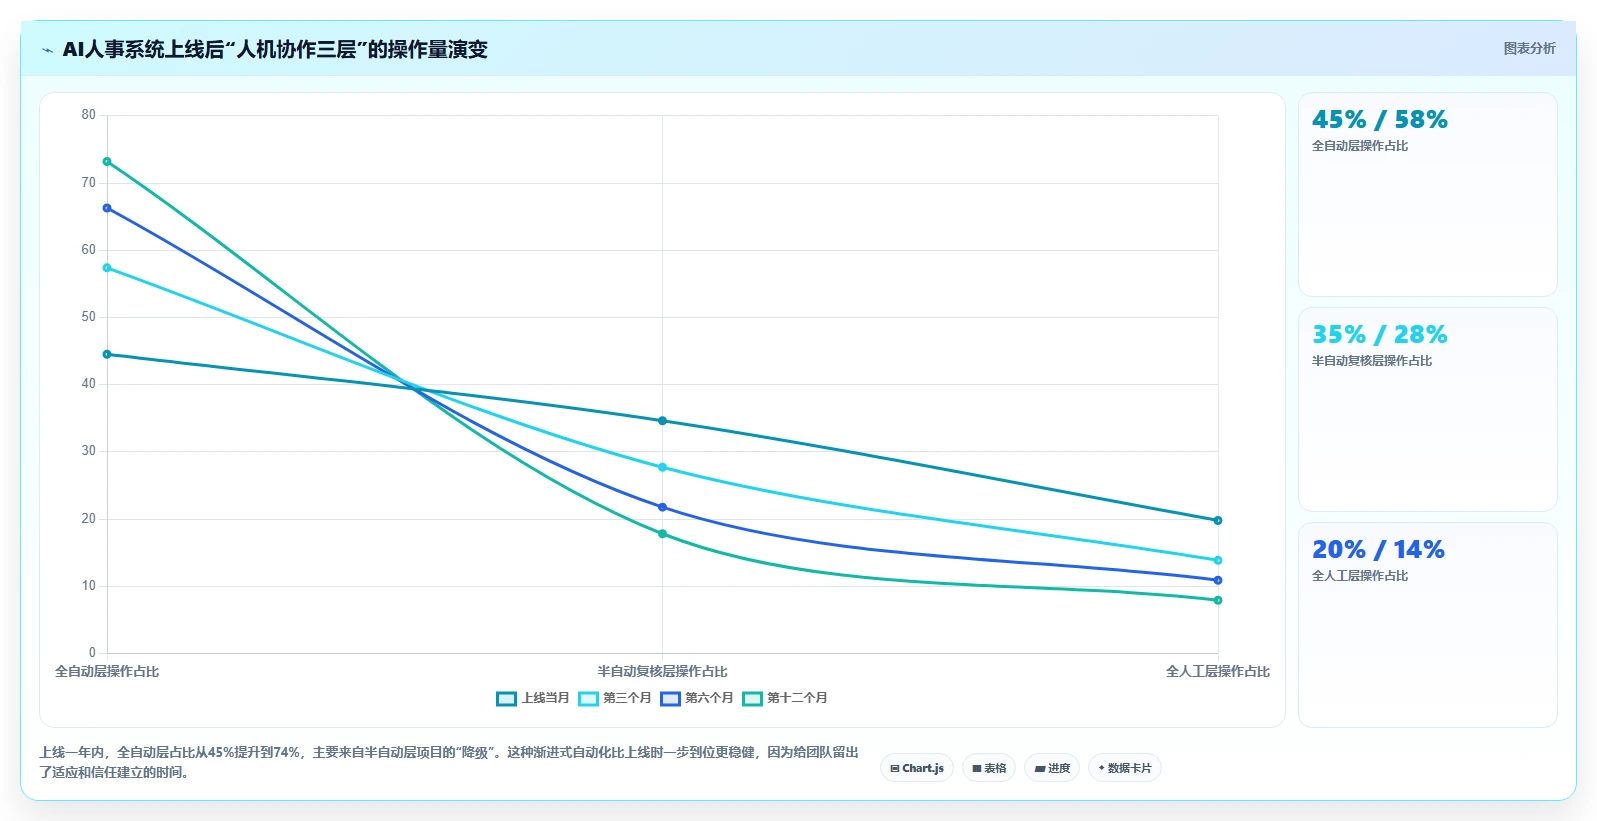Click the 第六个月 point at 全自动层操作占比

click(107, 209)
